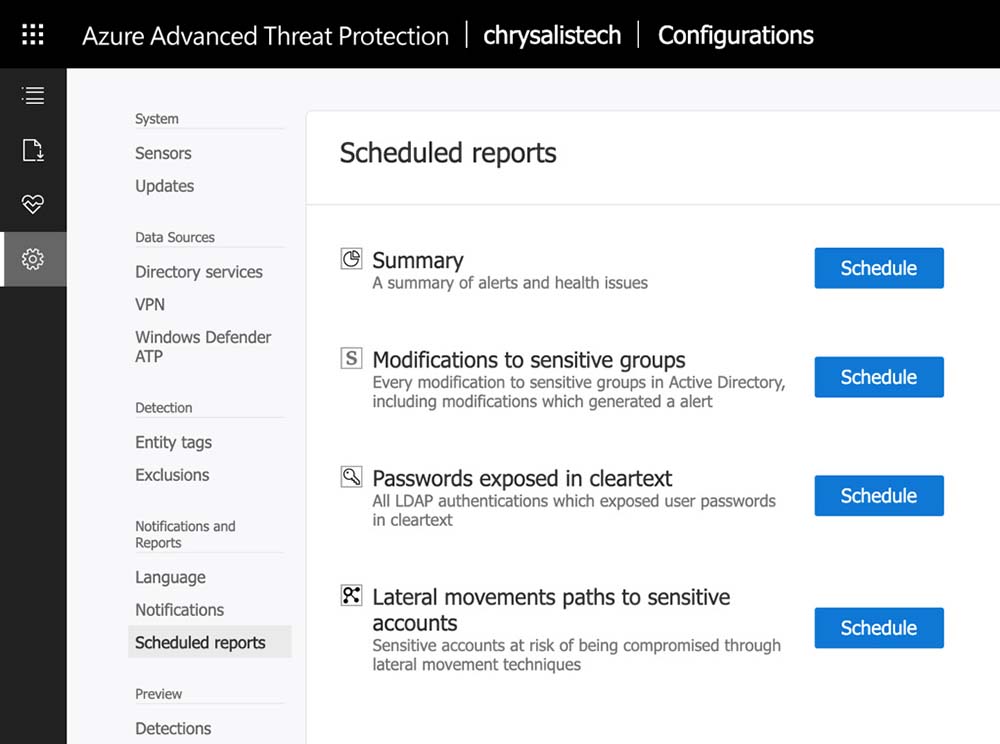This screenshot has height=744, width=1000.
Task: Click the chrysalistech workspace name
Action: pyautogui.click(x=552, y=35)
